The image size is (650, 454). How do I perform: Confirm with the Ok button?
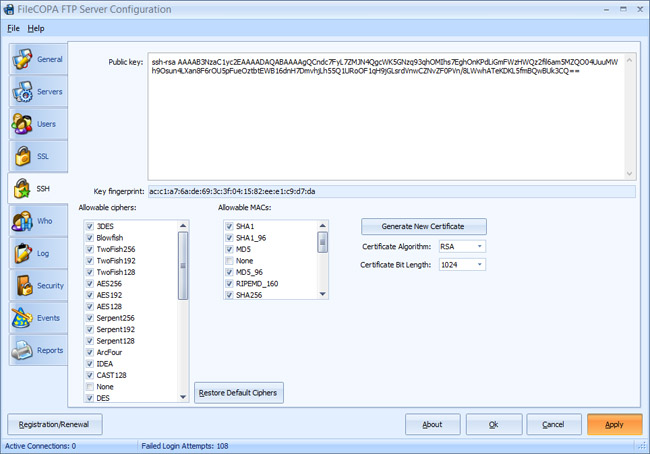click(494, 424)
